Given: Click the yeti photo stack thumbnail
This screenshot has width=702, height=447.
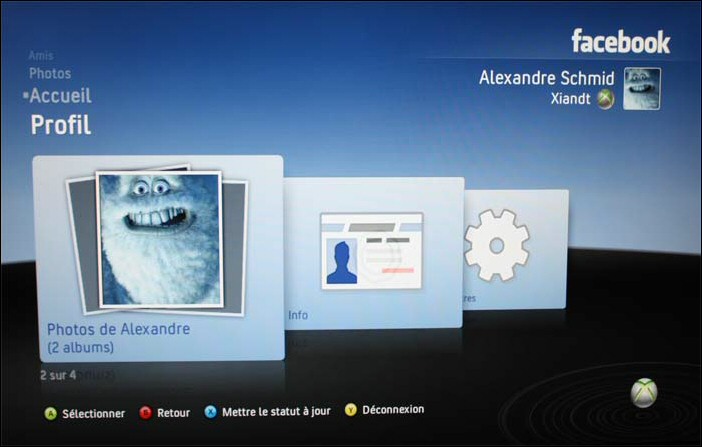Looking at the screenshot, I should click(158, 240).
